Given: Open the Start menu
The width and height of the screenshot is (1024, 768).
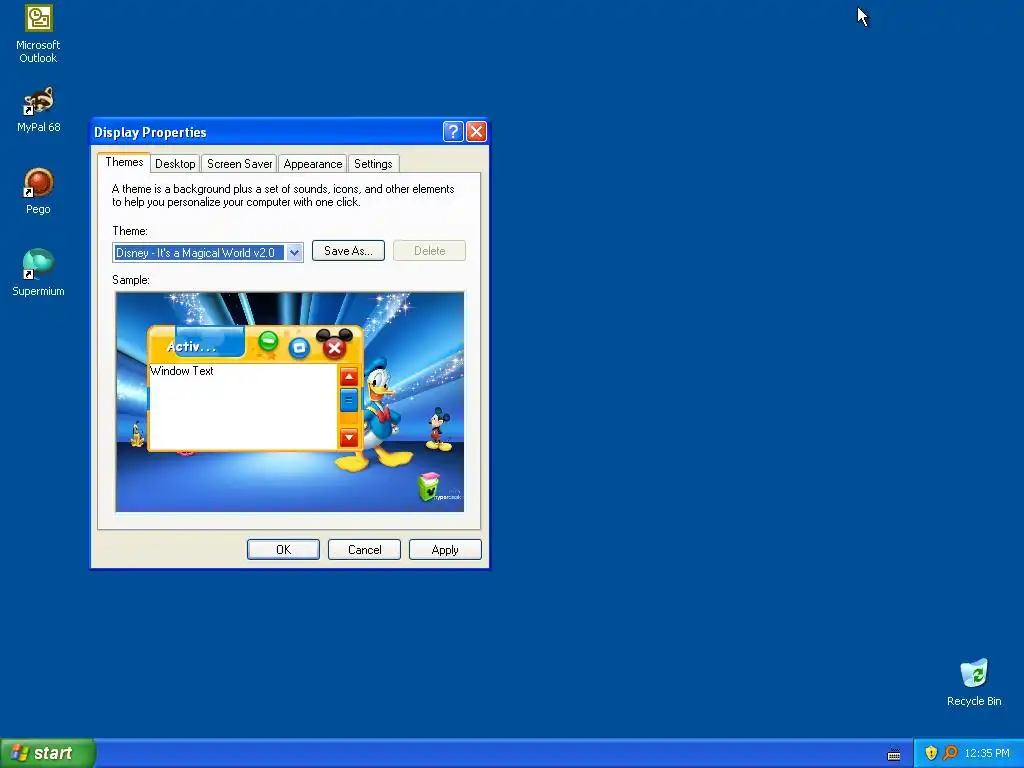Looking at the screenshot, I should coord(48,753).
